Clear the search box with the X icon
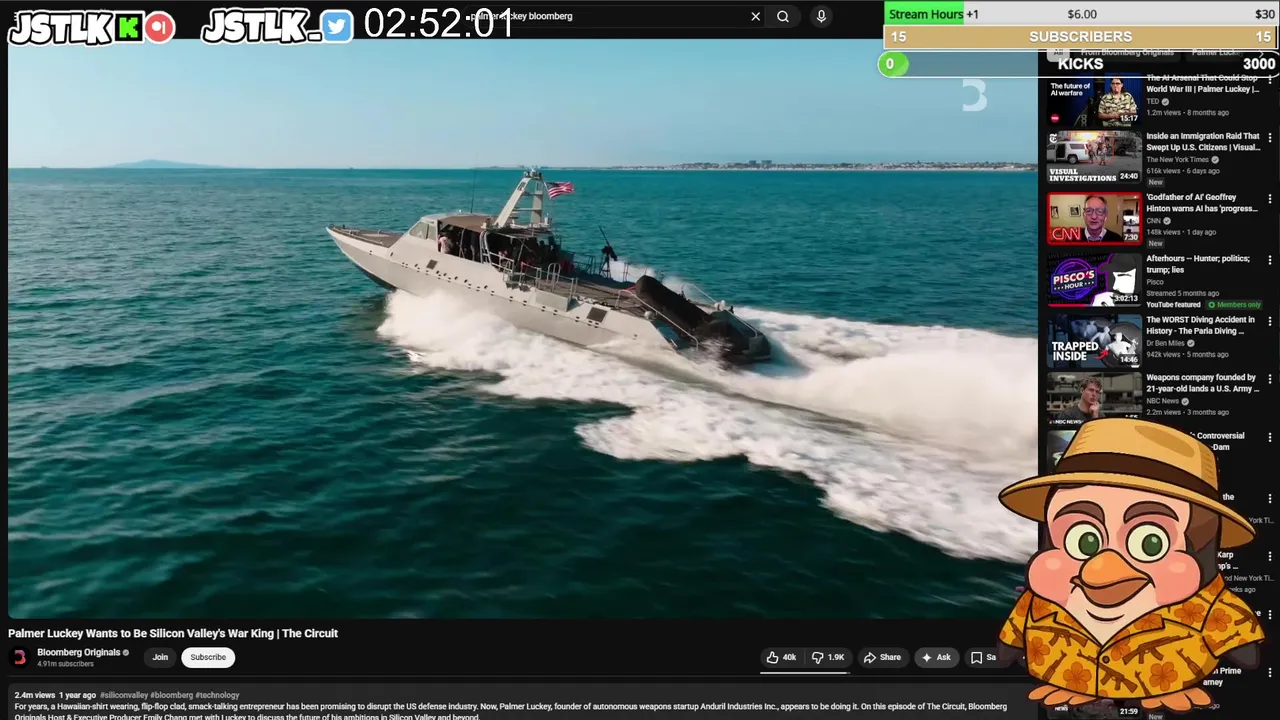Image resolution: width=1280 pixels, height=720 pixels. pos(755,16)
